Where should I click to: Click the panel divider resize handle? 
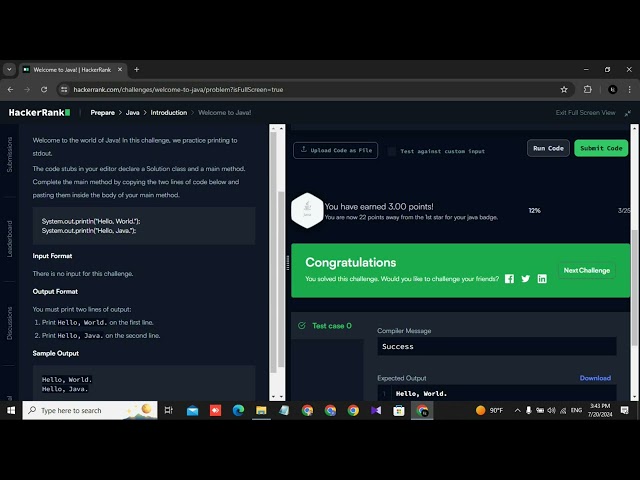[x=288, y=263]
